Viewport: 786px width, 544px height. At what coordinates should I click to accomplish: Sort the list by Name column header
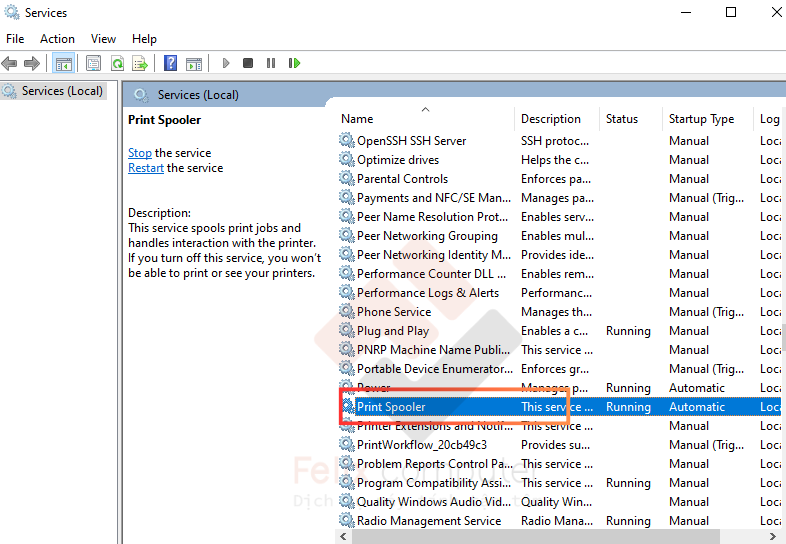[x=357, y=119]
